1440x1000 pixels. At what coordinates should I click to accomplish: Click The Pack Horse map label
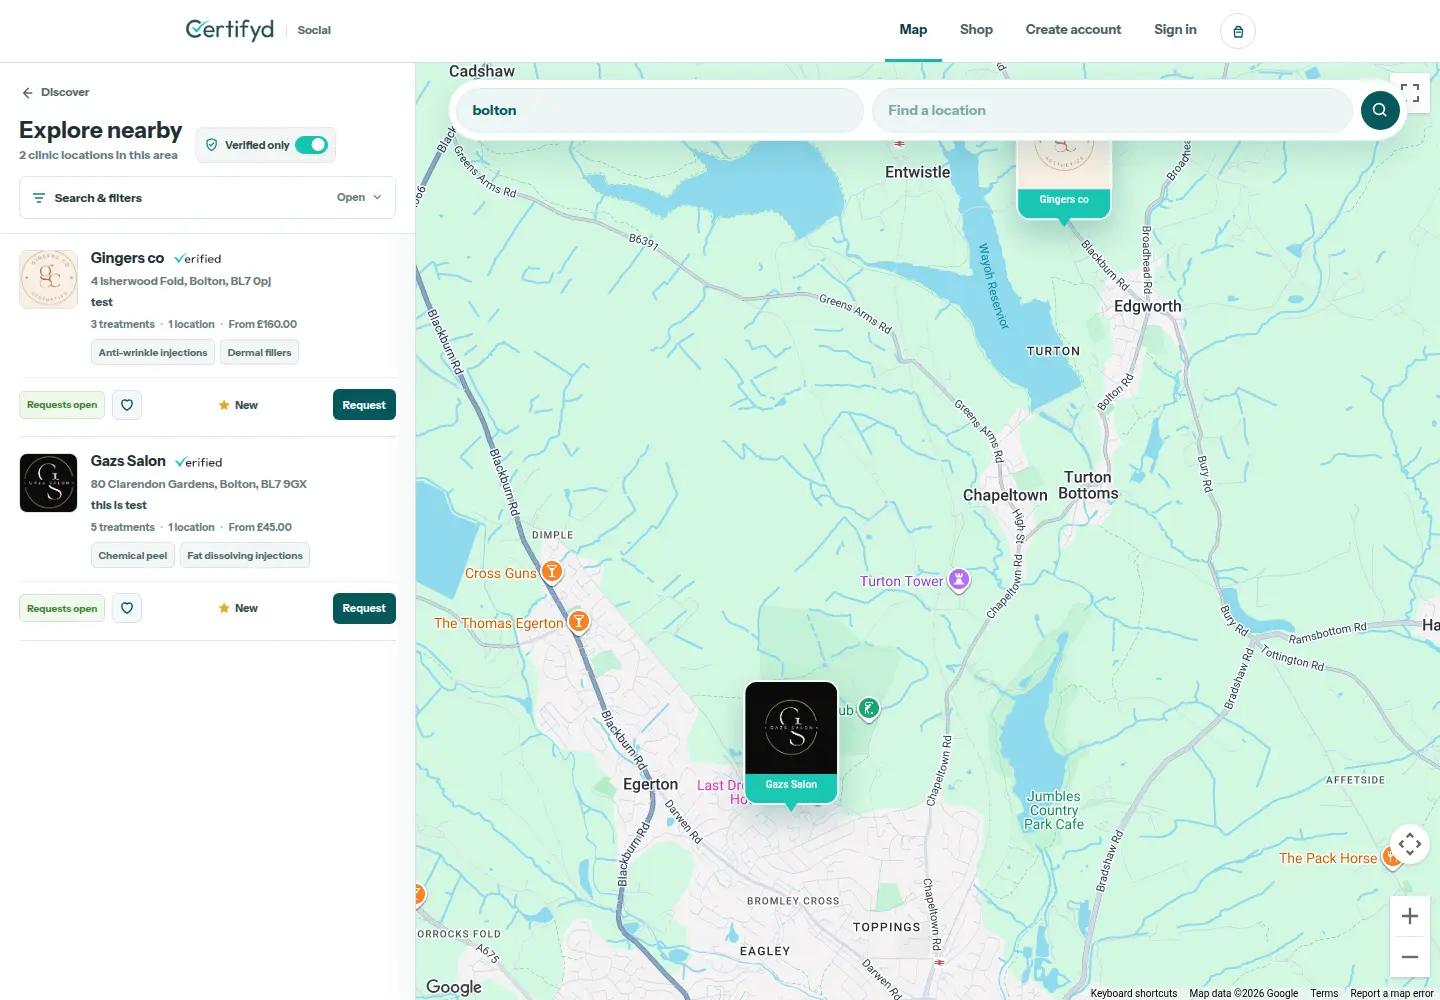(1327, 858)
